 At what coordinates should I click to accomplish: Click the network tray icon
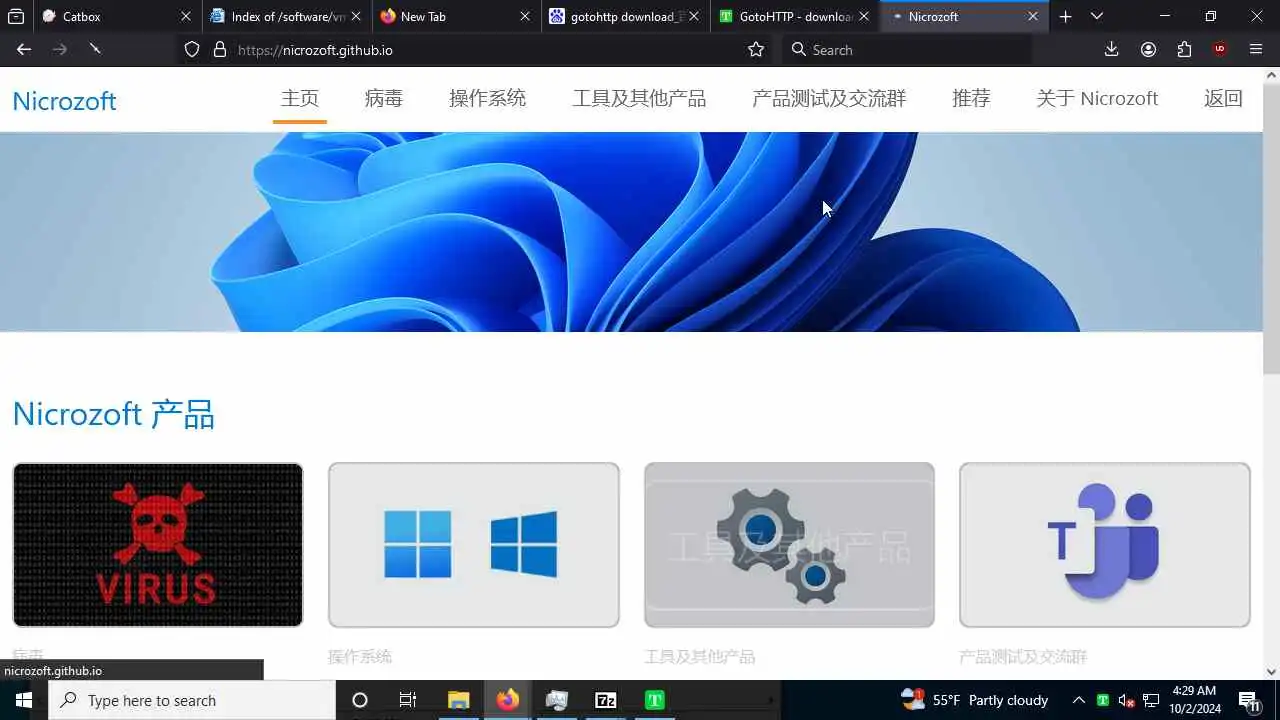[1151, 700]
